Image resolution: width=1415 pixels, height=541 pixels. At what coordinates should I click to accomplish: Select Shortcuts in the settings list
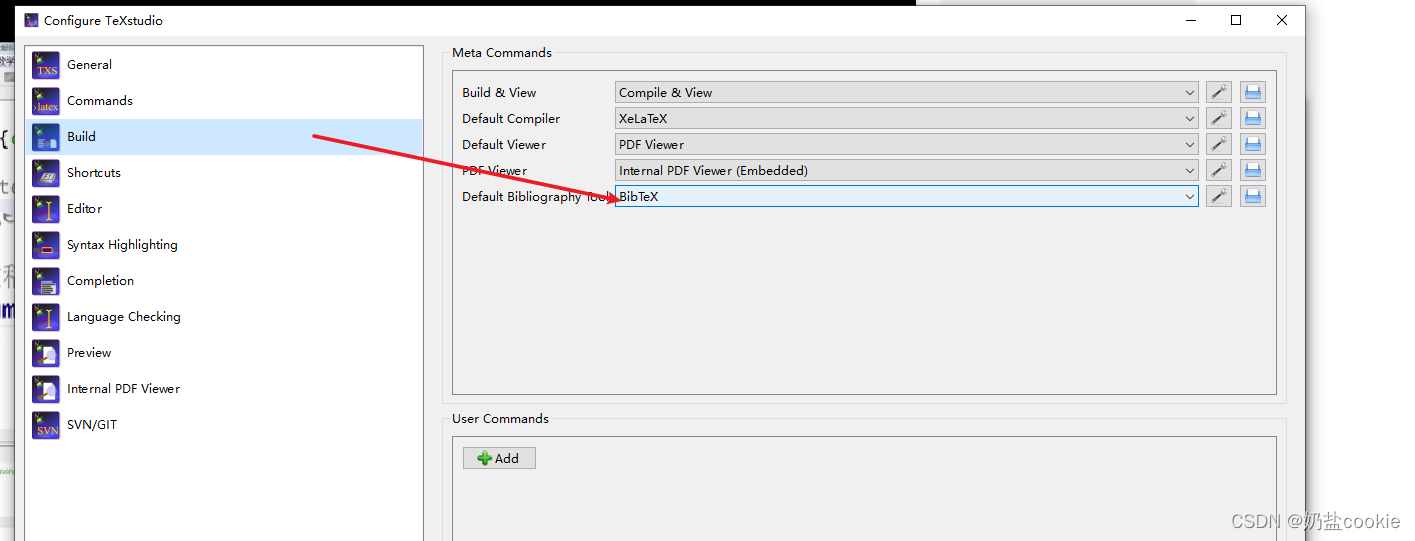224,173
